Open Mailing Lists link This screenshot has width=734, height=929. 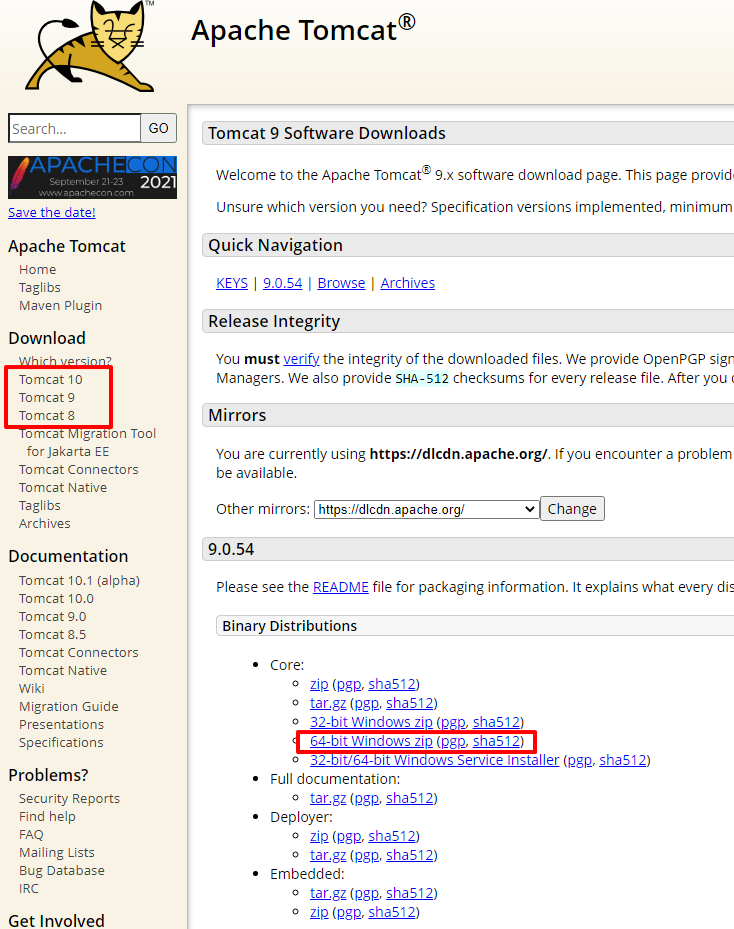[x=57, y=853]
